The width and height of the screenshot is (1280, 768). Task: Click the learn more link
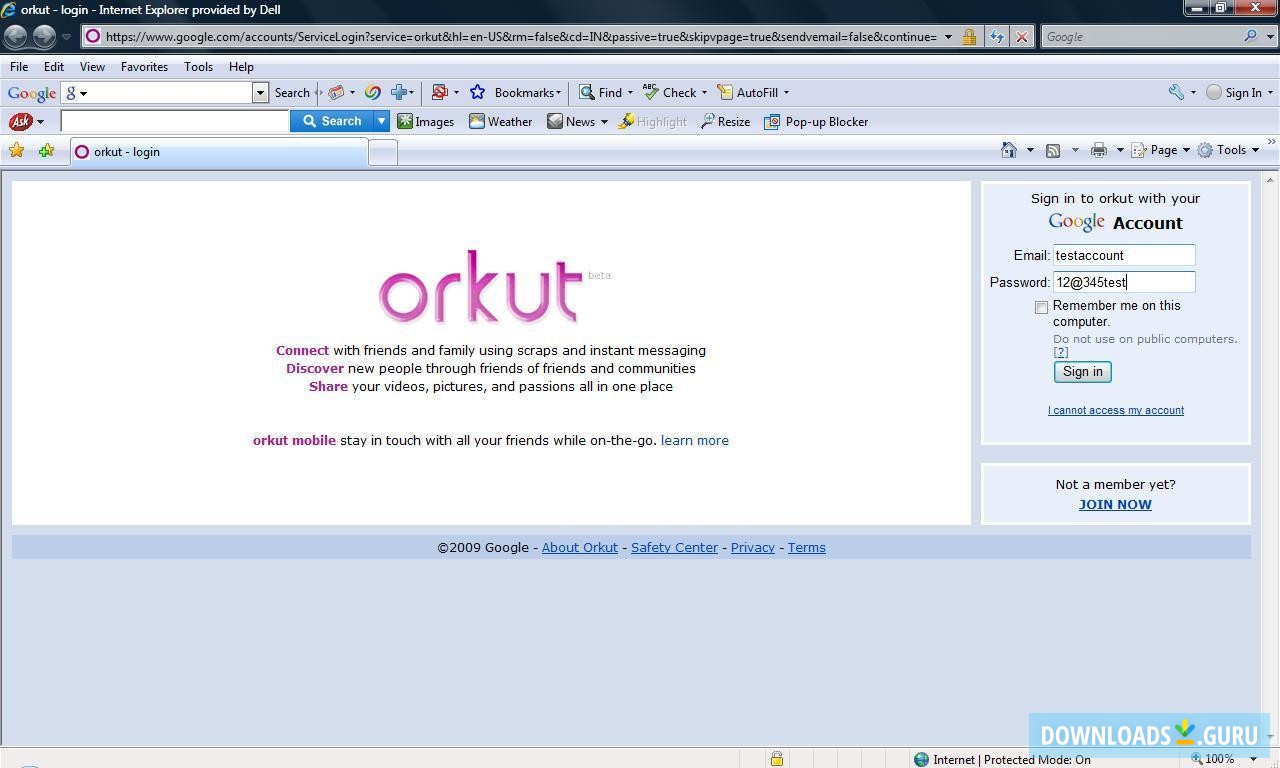695,440
